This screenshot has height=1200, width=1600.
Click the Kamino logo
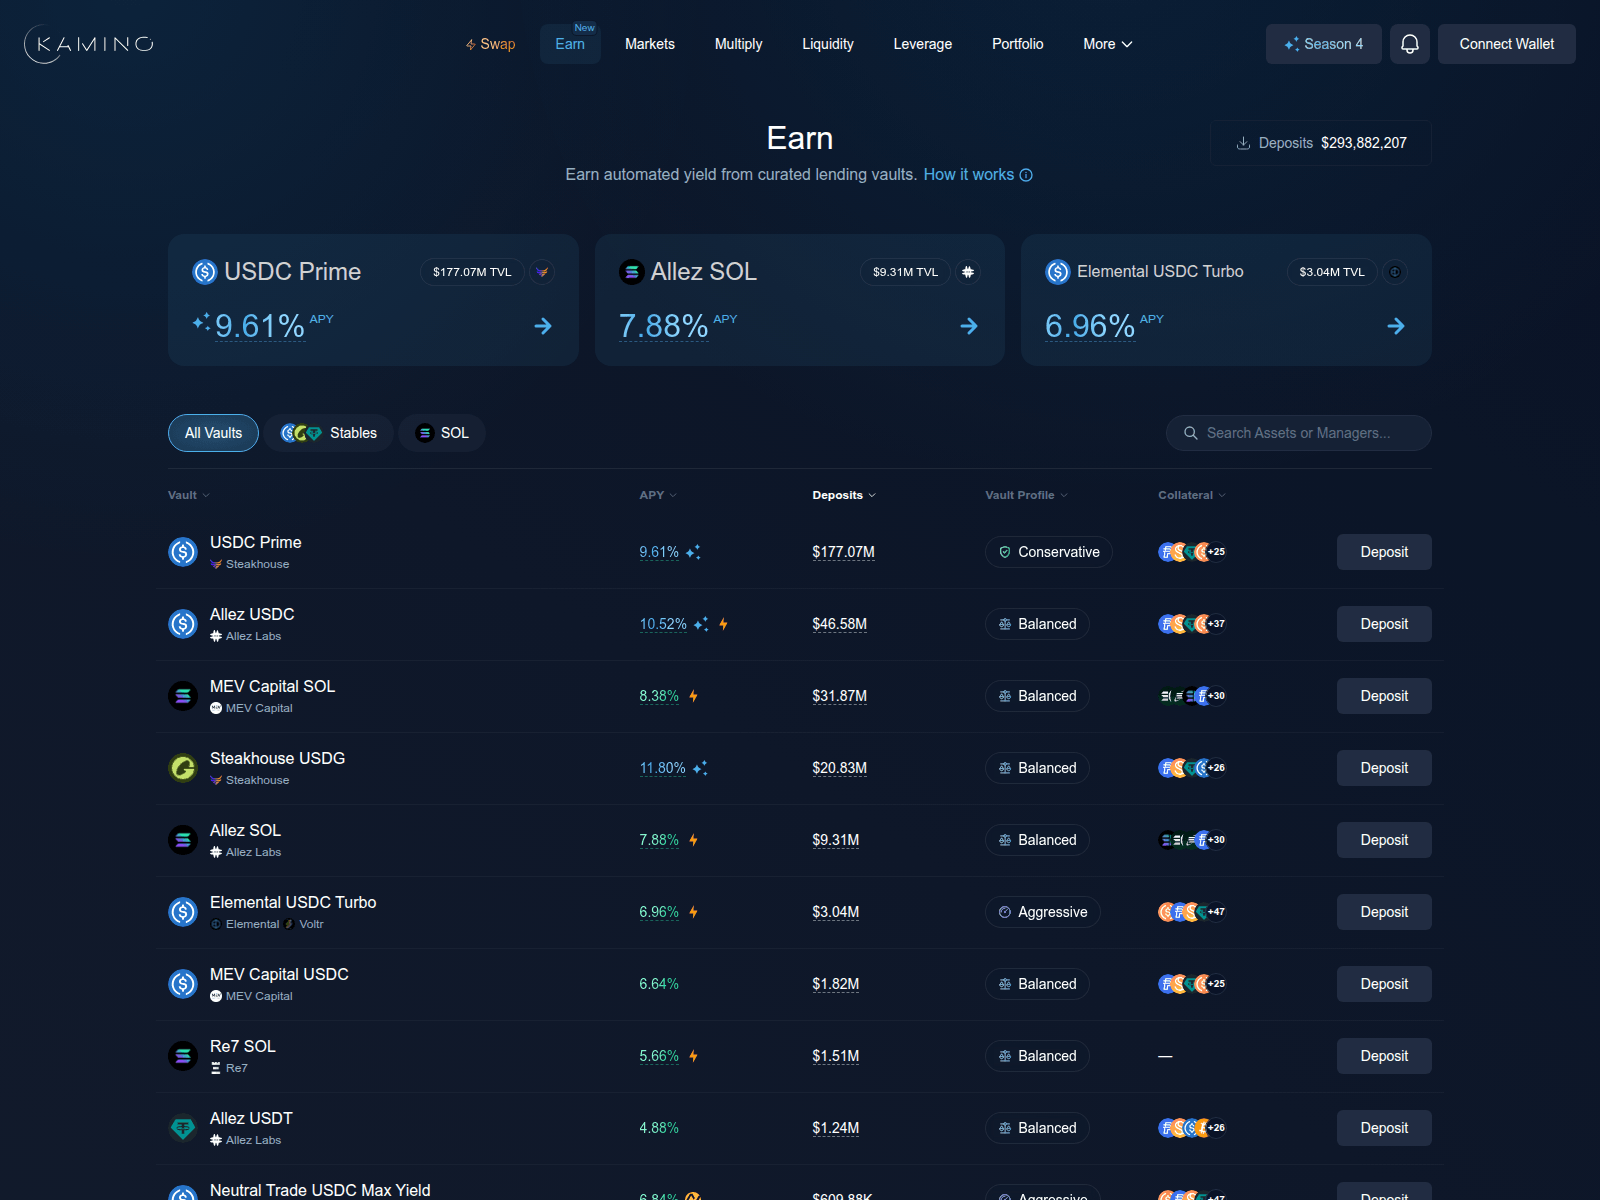89,44
